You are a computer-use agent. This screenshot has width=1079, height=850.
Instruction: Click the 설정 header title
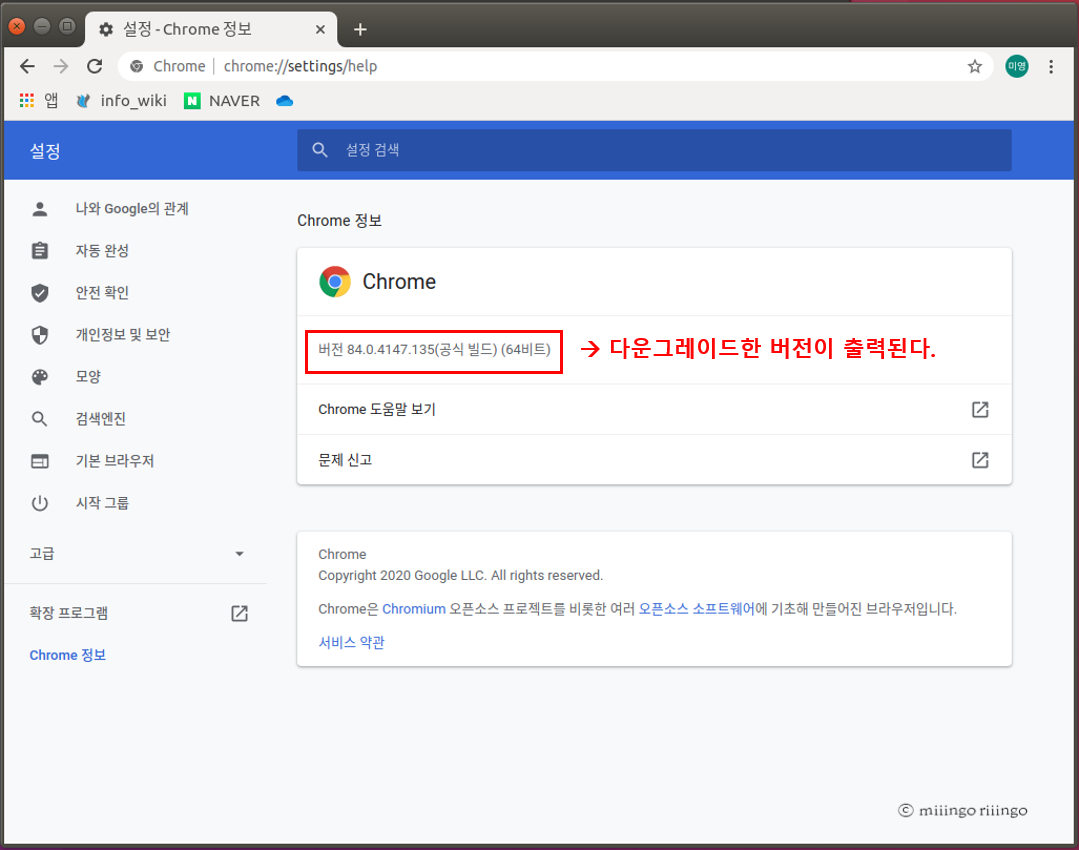pos(45,151)
